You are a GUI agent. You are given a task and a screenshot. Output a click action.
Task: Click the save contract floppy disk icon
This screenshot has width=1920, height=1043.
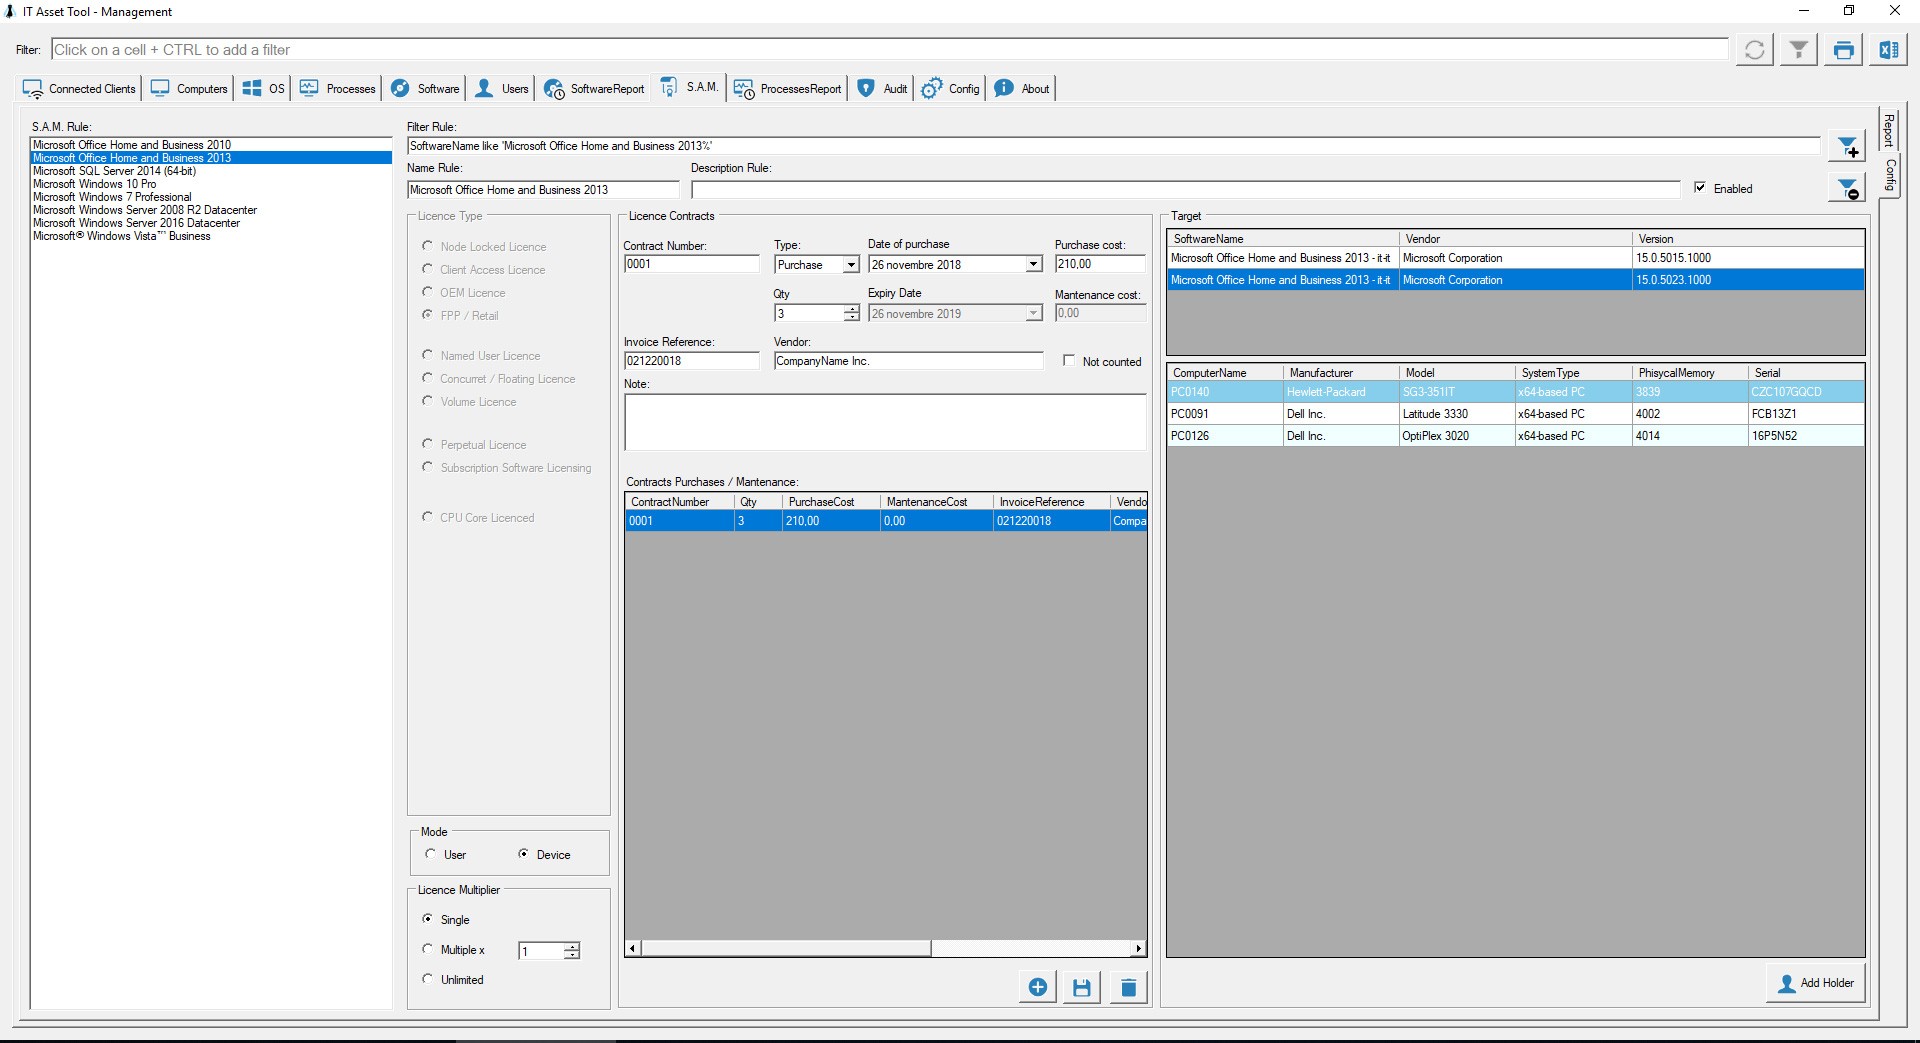1082,987
